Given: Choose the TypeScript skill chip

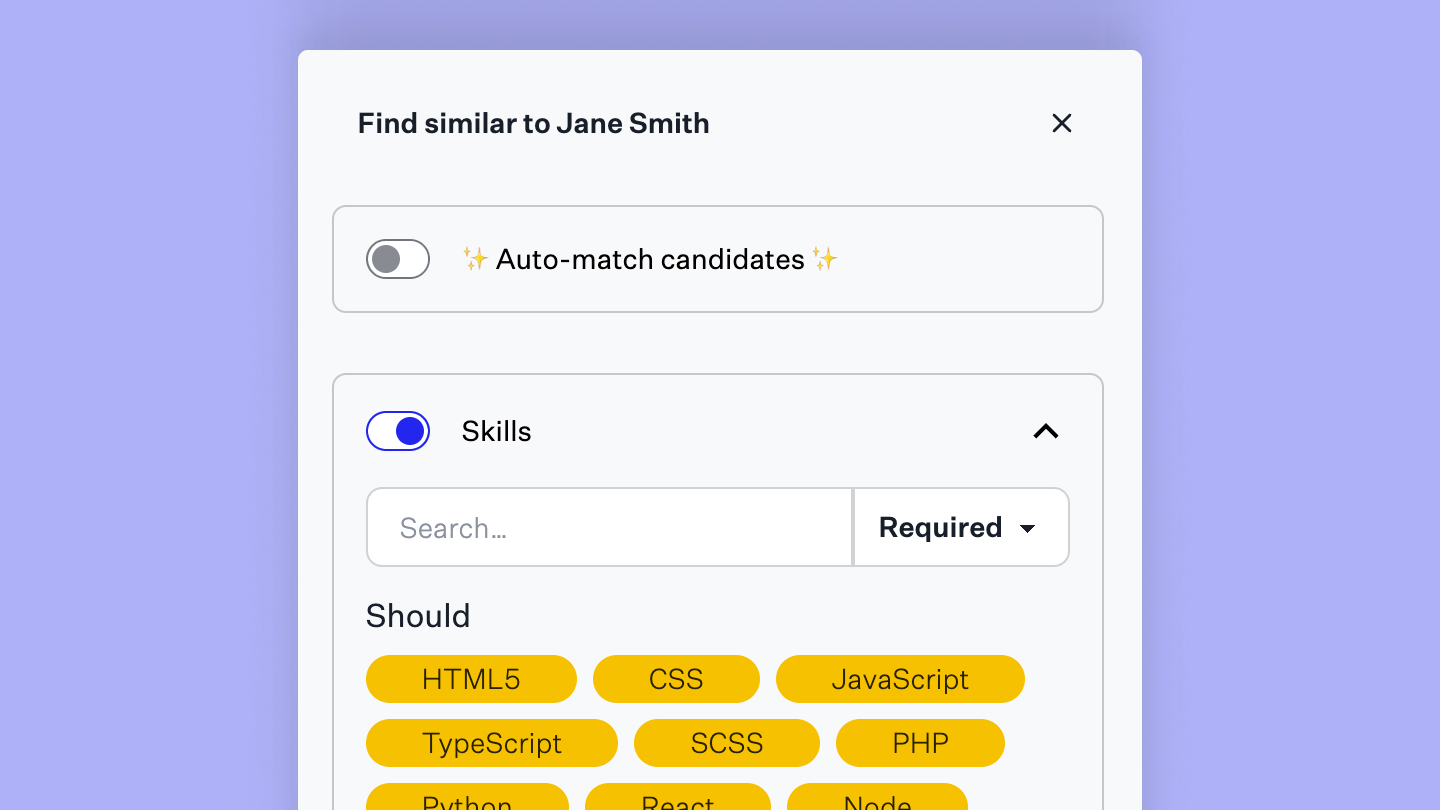Looking at the screenshot, I should point(492,743).
